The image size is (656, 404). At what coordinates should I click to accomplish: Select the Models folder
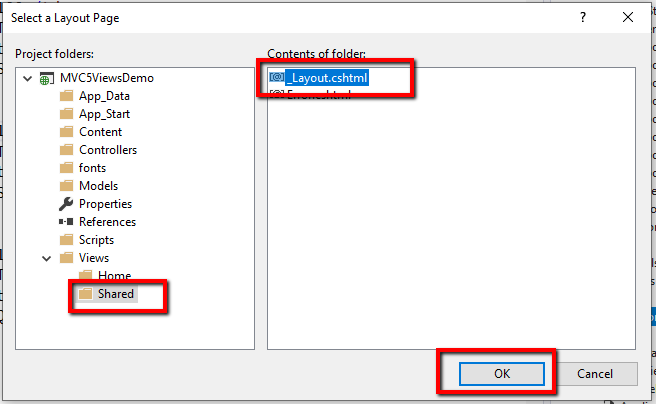point(98,186)
